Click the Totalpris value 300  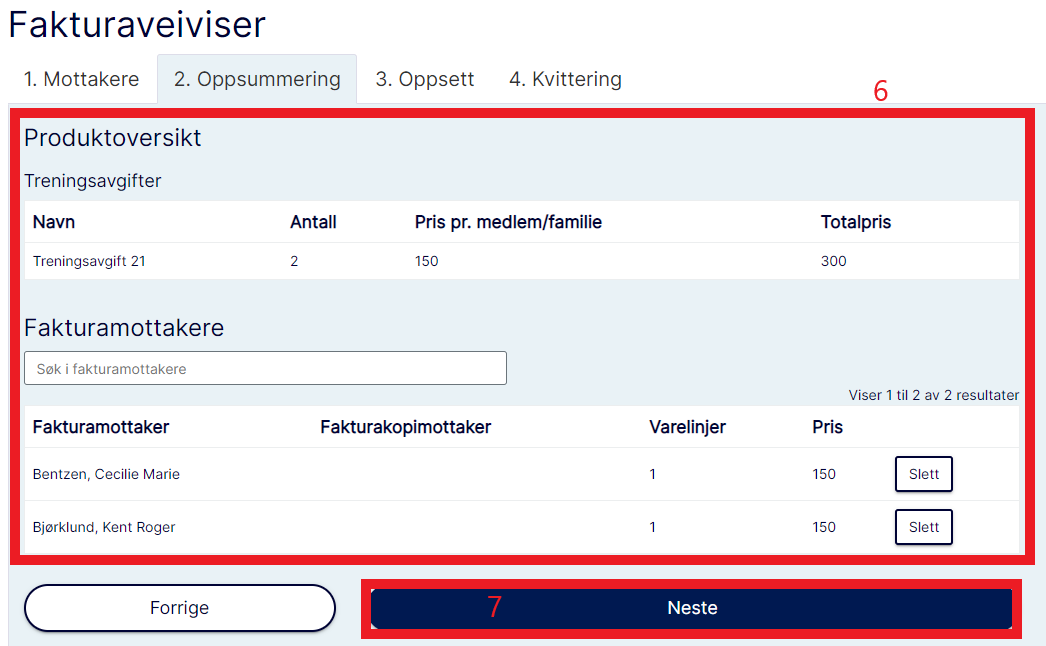[833, 261]
